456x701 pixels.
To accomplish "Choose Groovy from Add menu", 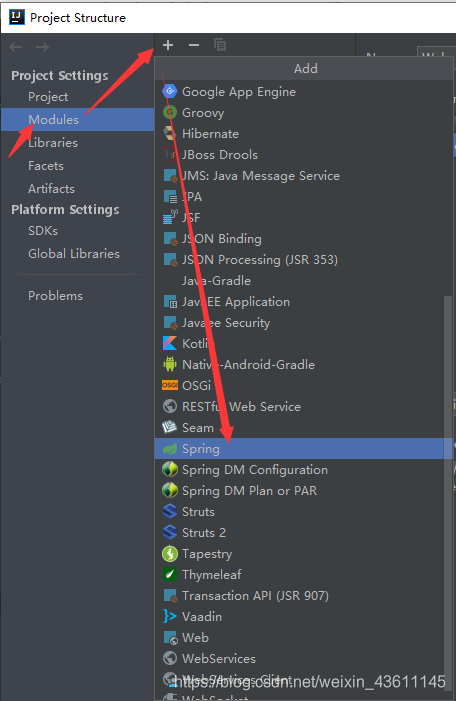I will coord(203,113).
